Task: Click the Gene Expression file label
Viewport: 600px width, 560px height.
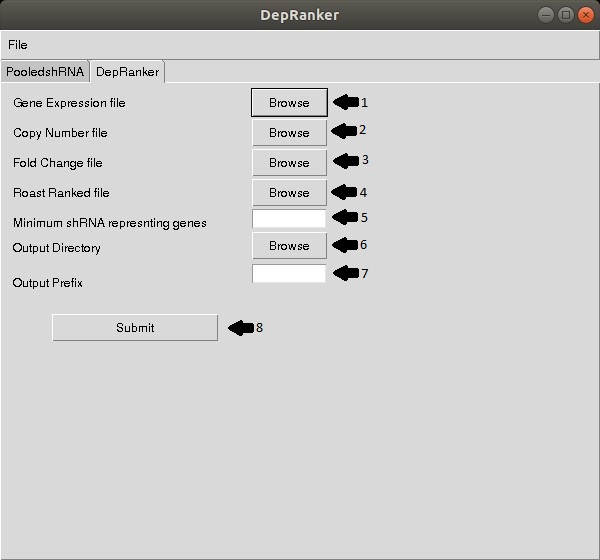Action: (x=69, y=103)
